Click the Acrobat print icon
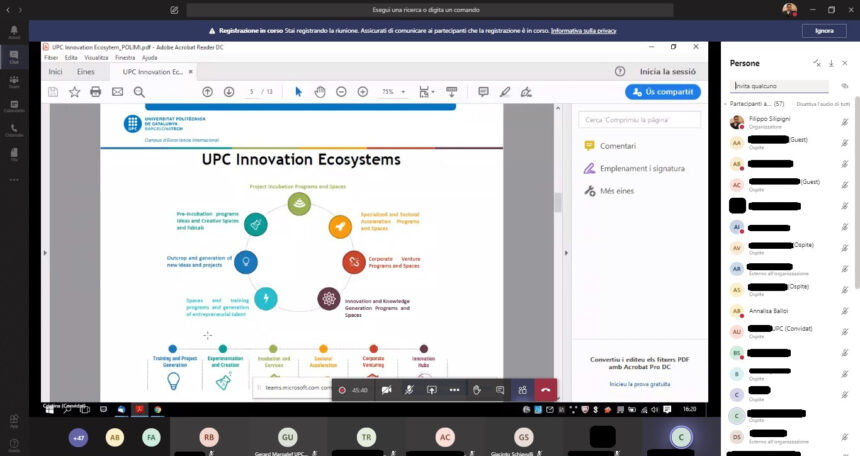This screenshot has width=860, height=456. coord(95,92)
